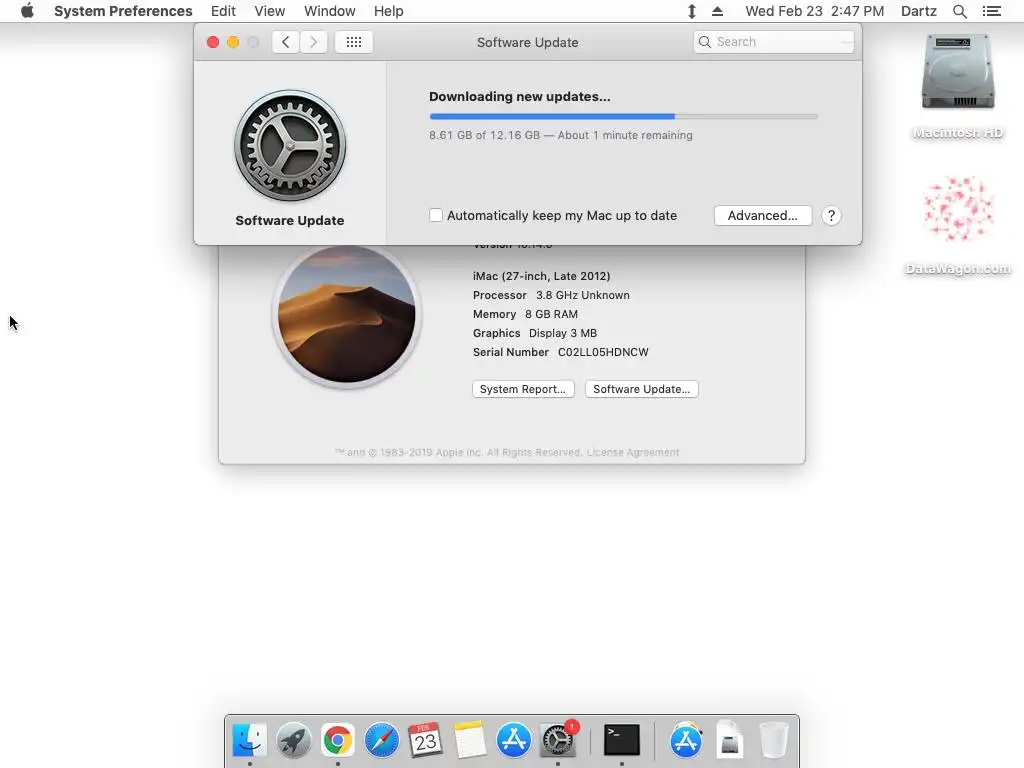The width and height of the screenshot is (1024, 768).
Task: Click the large Software Update gear icon
Action: coord(290,146)
